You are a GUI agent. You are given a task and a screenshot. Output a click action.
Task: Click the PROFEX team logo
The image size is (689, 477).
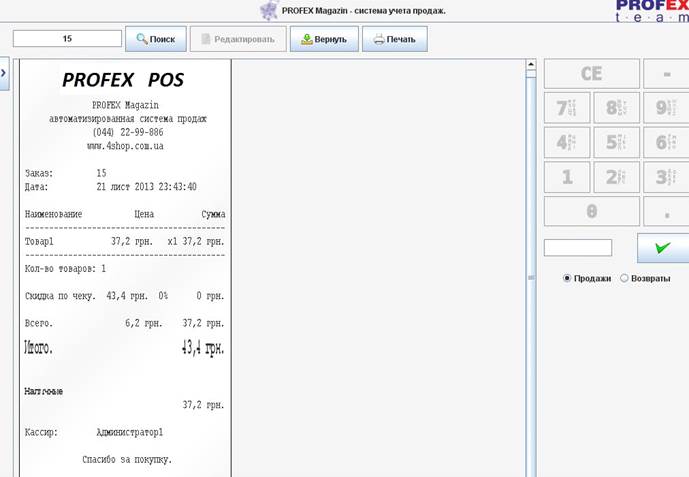[x=652, y=11]
